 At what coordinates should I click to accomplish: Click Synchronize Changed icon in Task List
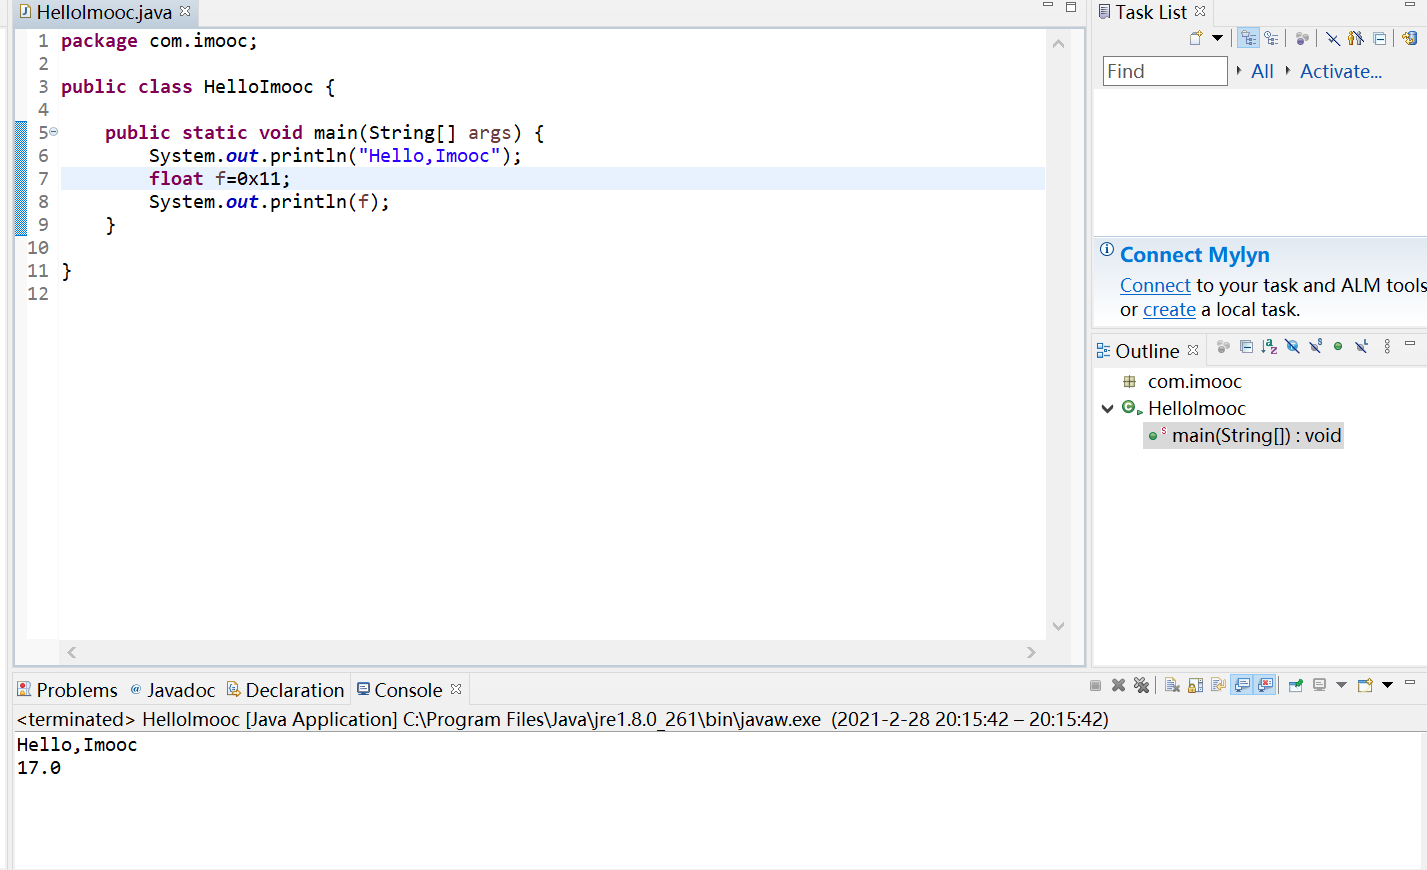tap(1409, 38)
